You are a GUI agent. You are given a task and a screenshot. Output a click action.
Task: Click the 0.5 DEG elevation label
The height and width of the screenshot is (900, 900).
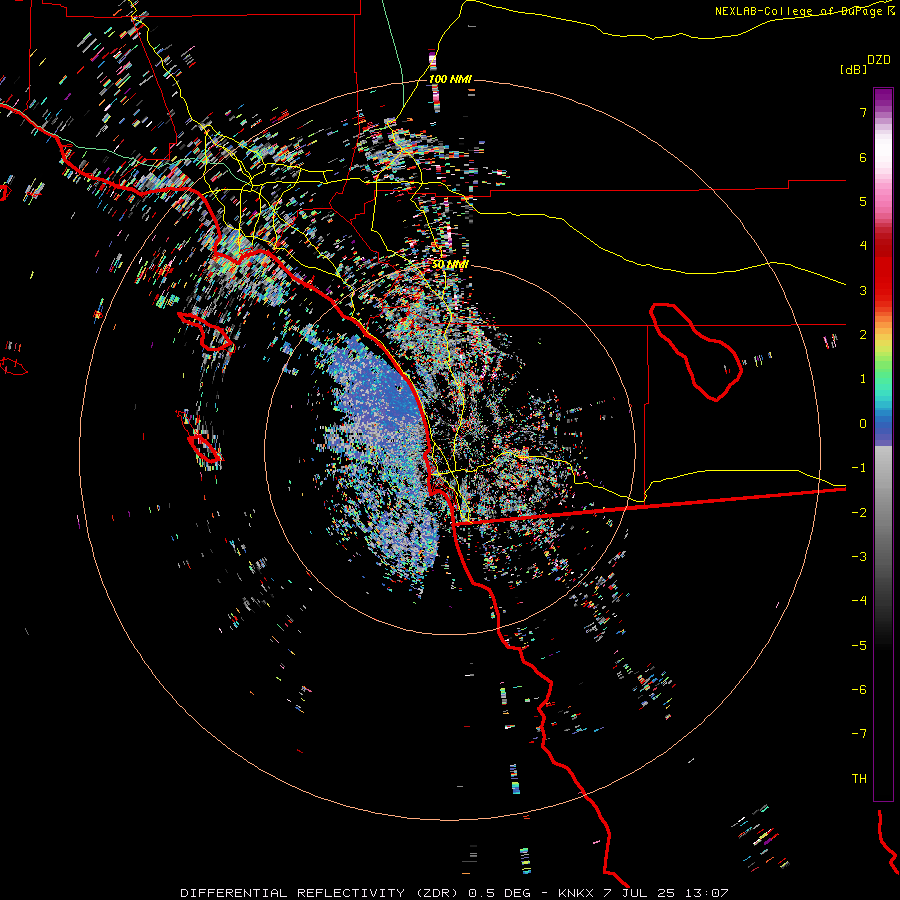point(500,893)
